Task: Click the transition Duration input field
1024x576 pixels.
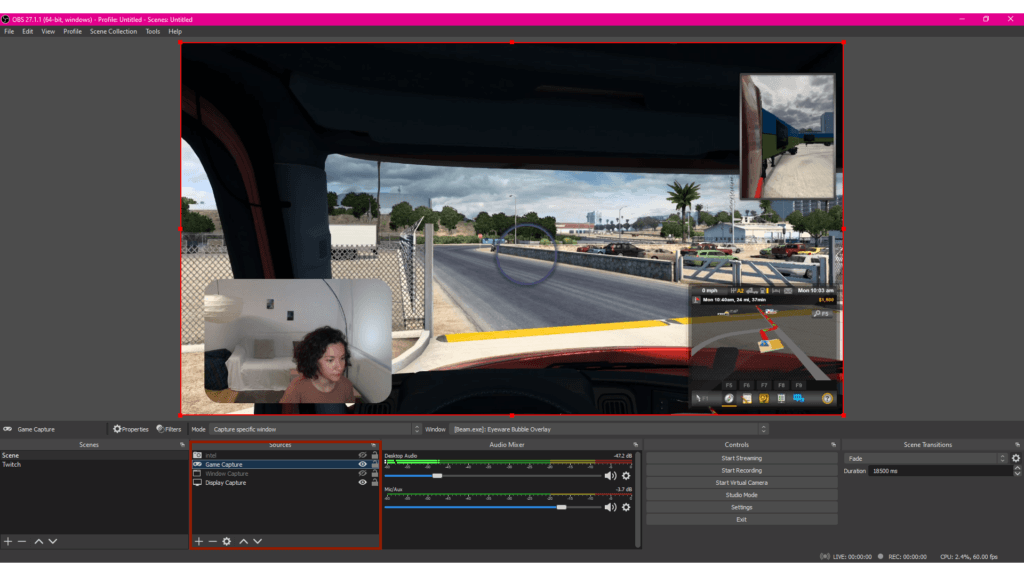Action: tap(940, 471)
